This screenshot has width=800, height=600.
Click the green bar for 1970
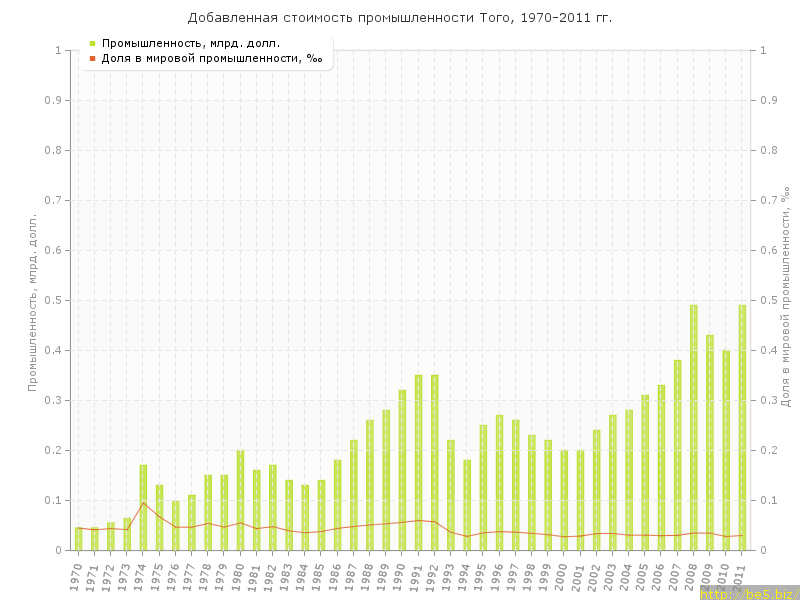pyautogui.click(x=78, y=538)
